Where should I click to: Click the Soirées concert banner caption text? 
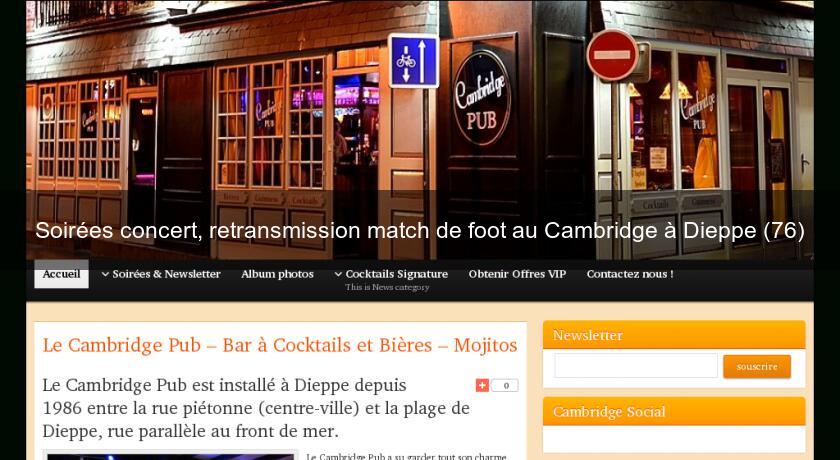coord(419,230)
